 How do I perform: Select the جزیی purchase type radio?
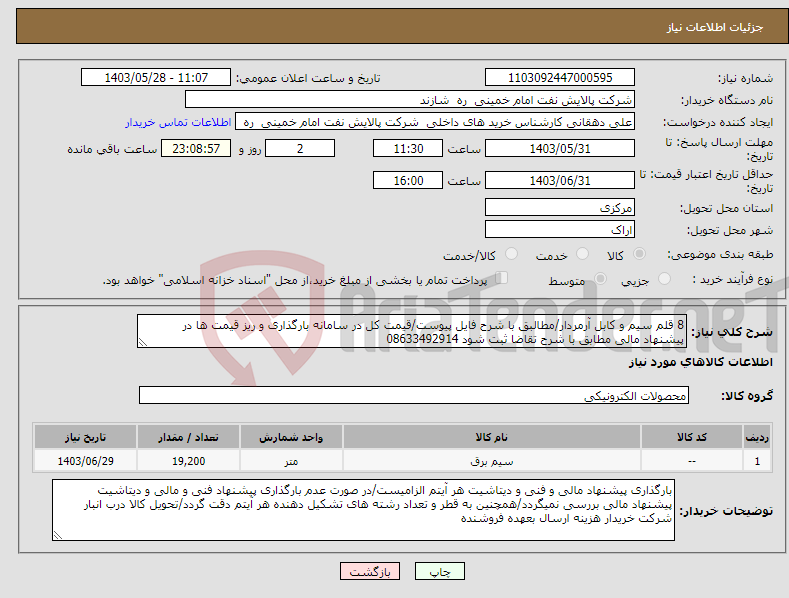pos(664,278)
